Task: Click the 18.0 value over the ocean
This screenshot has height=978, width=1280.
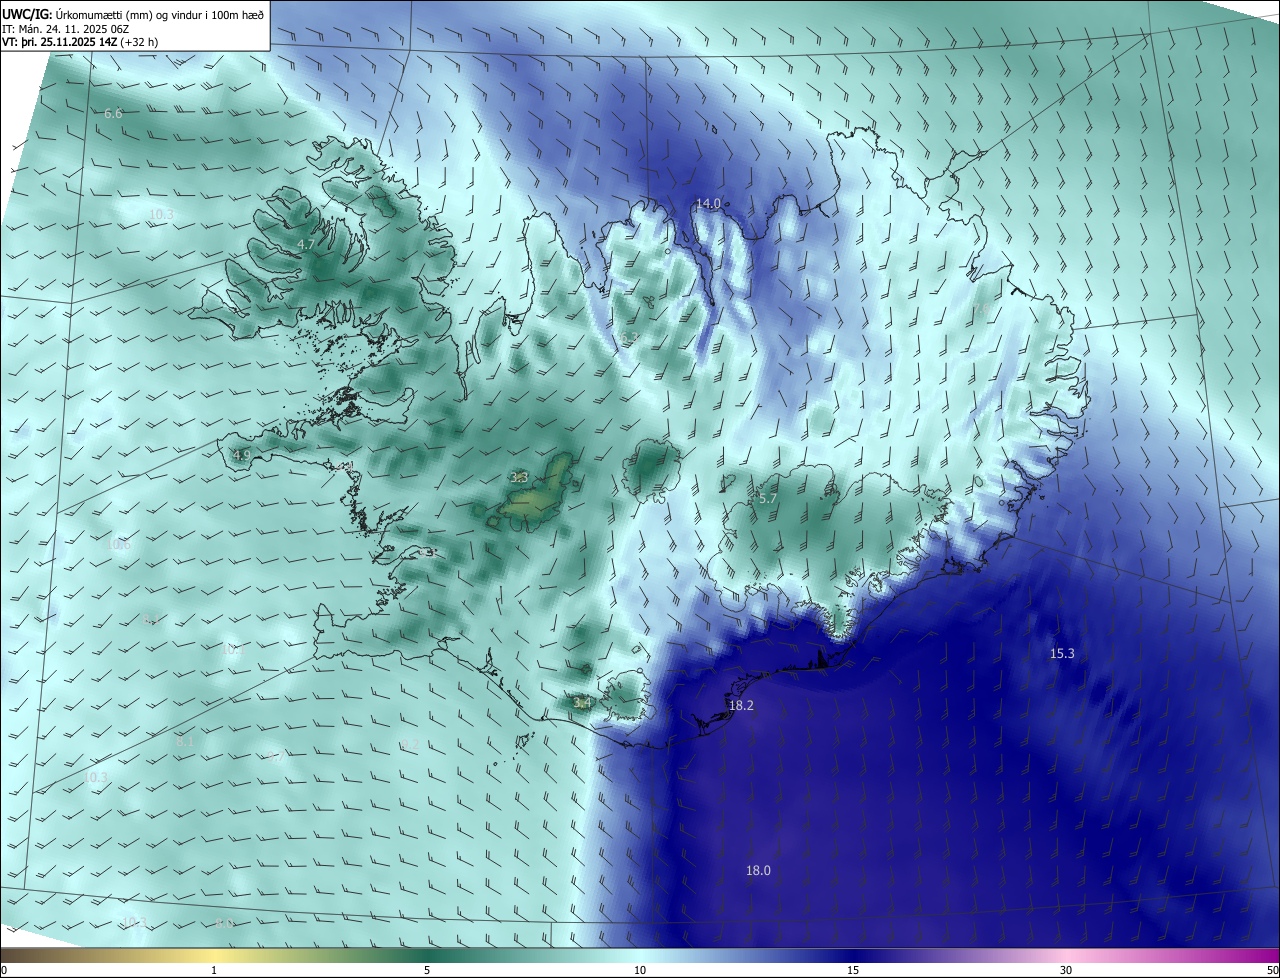Action: pyautogui.click(x=758, y=870)
